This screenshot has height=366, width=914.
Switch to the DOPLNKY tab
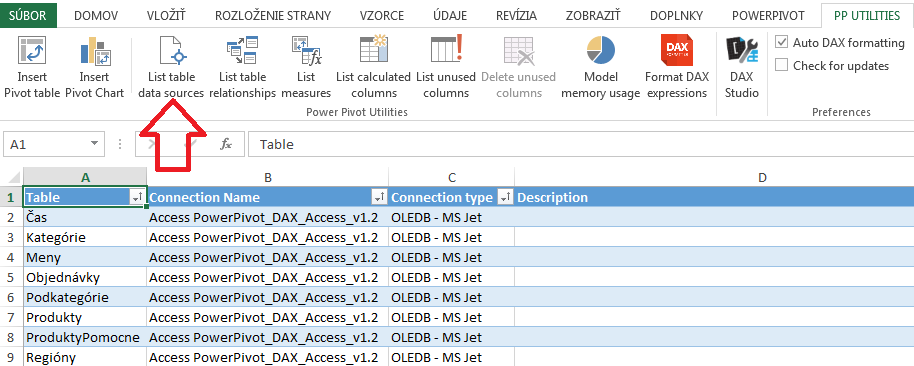tap(676, 16)
